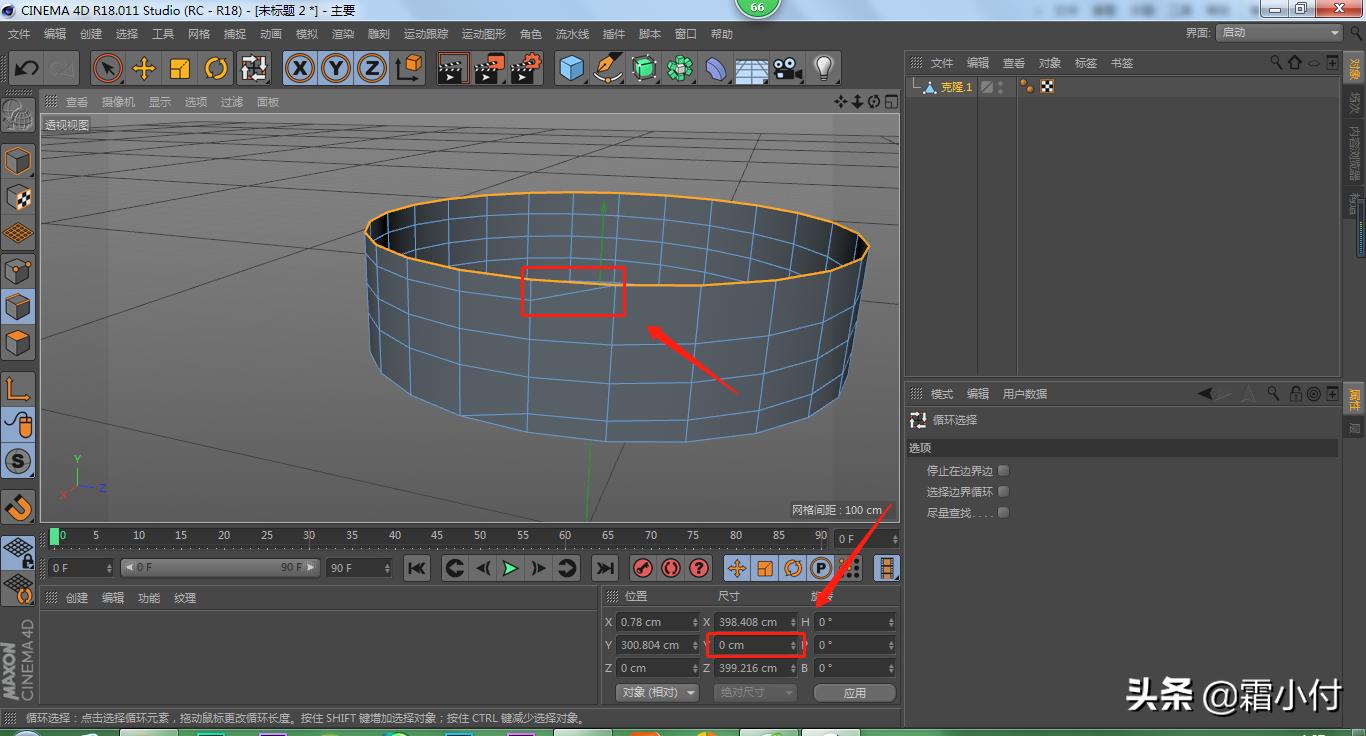Lock the Y axis with its toolbar icon

coord(335,68)
